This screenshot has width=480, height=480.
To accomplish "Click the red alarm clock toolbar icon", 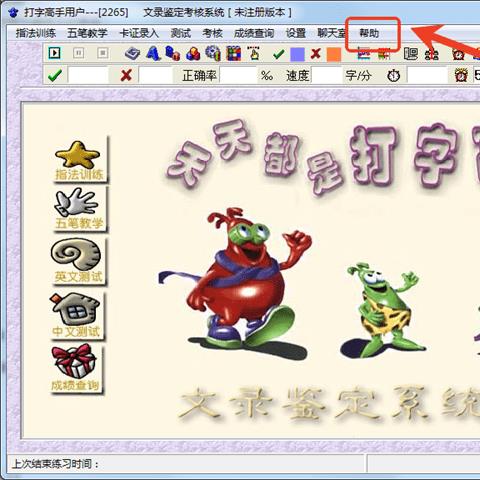I will [x=459, y=54].
